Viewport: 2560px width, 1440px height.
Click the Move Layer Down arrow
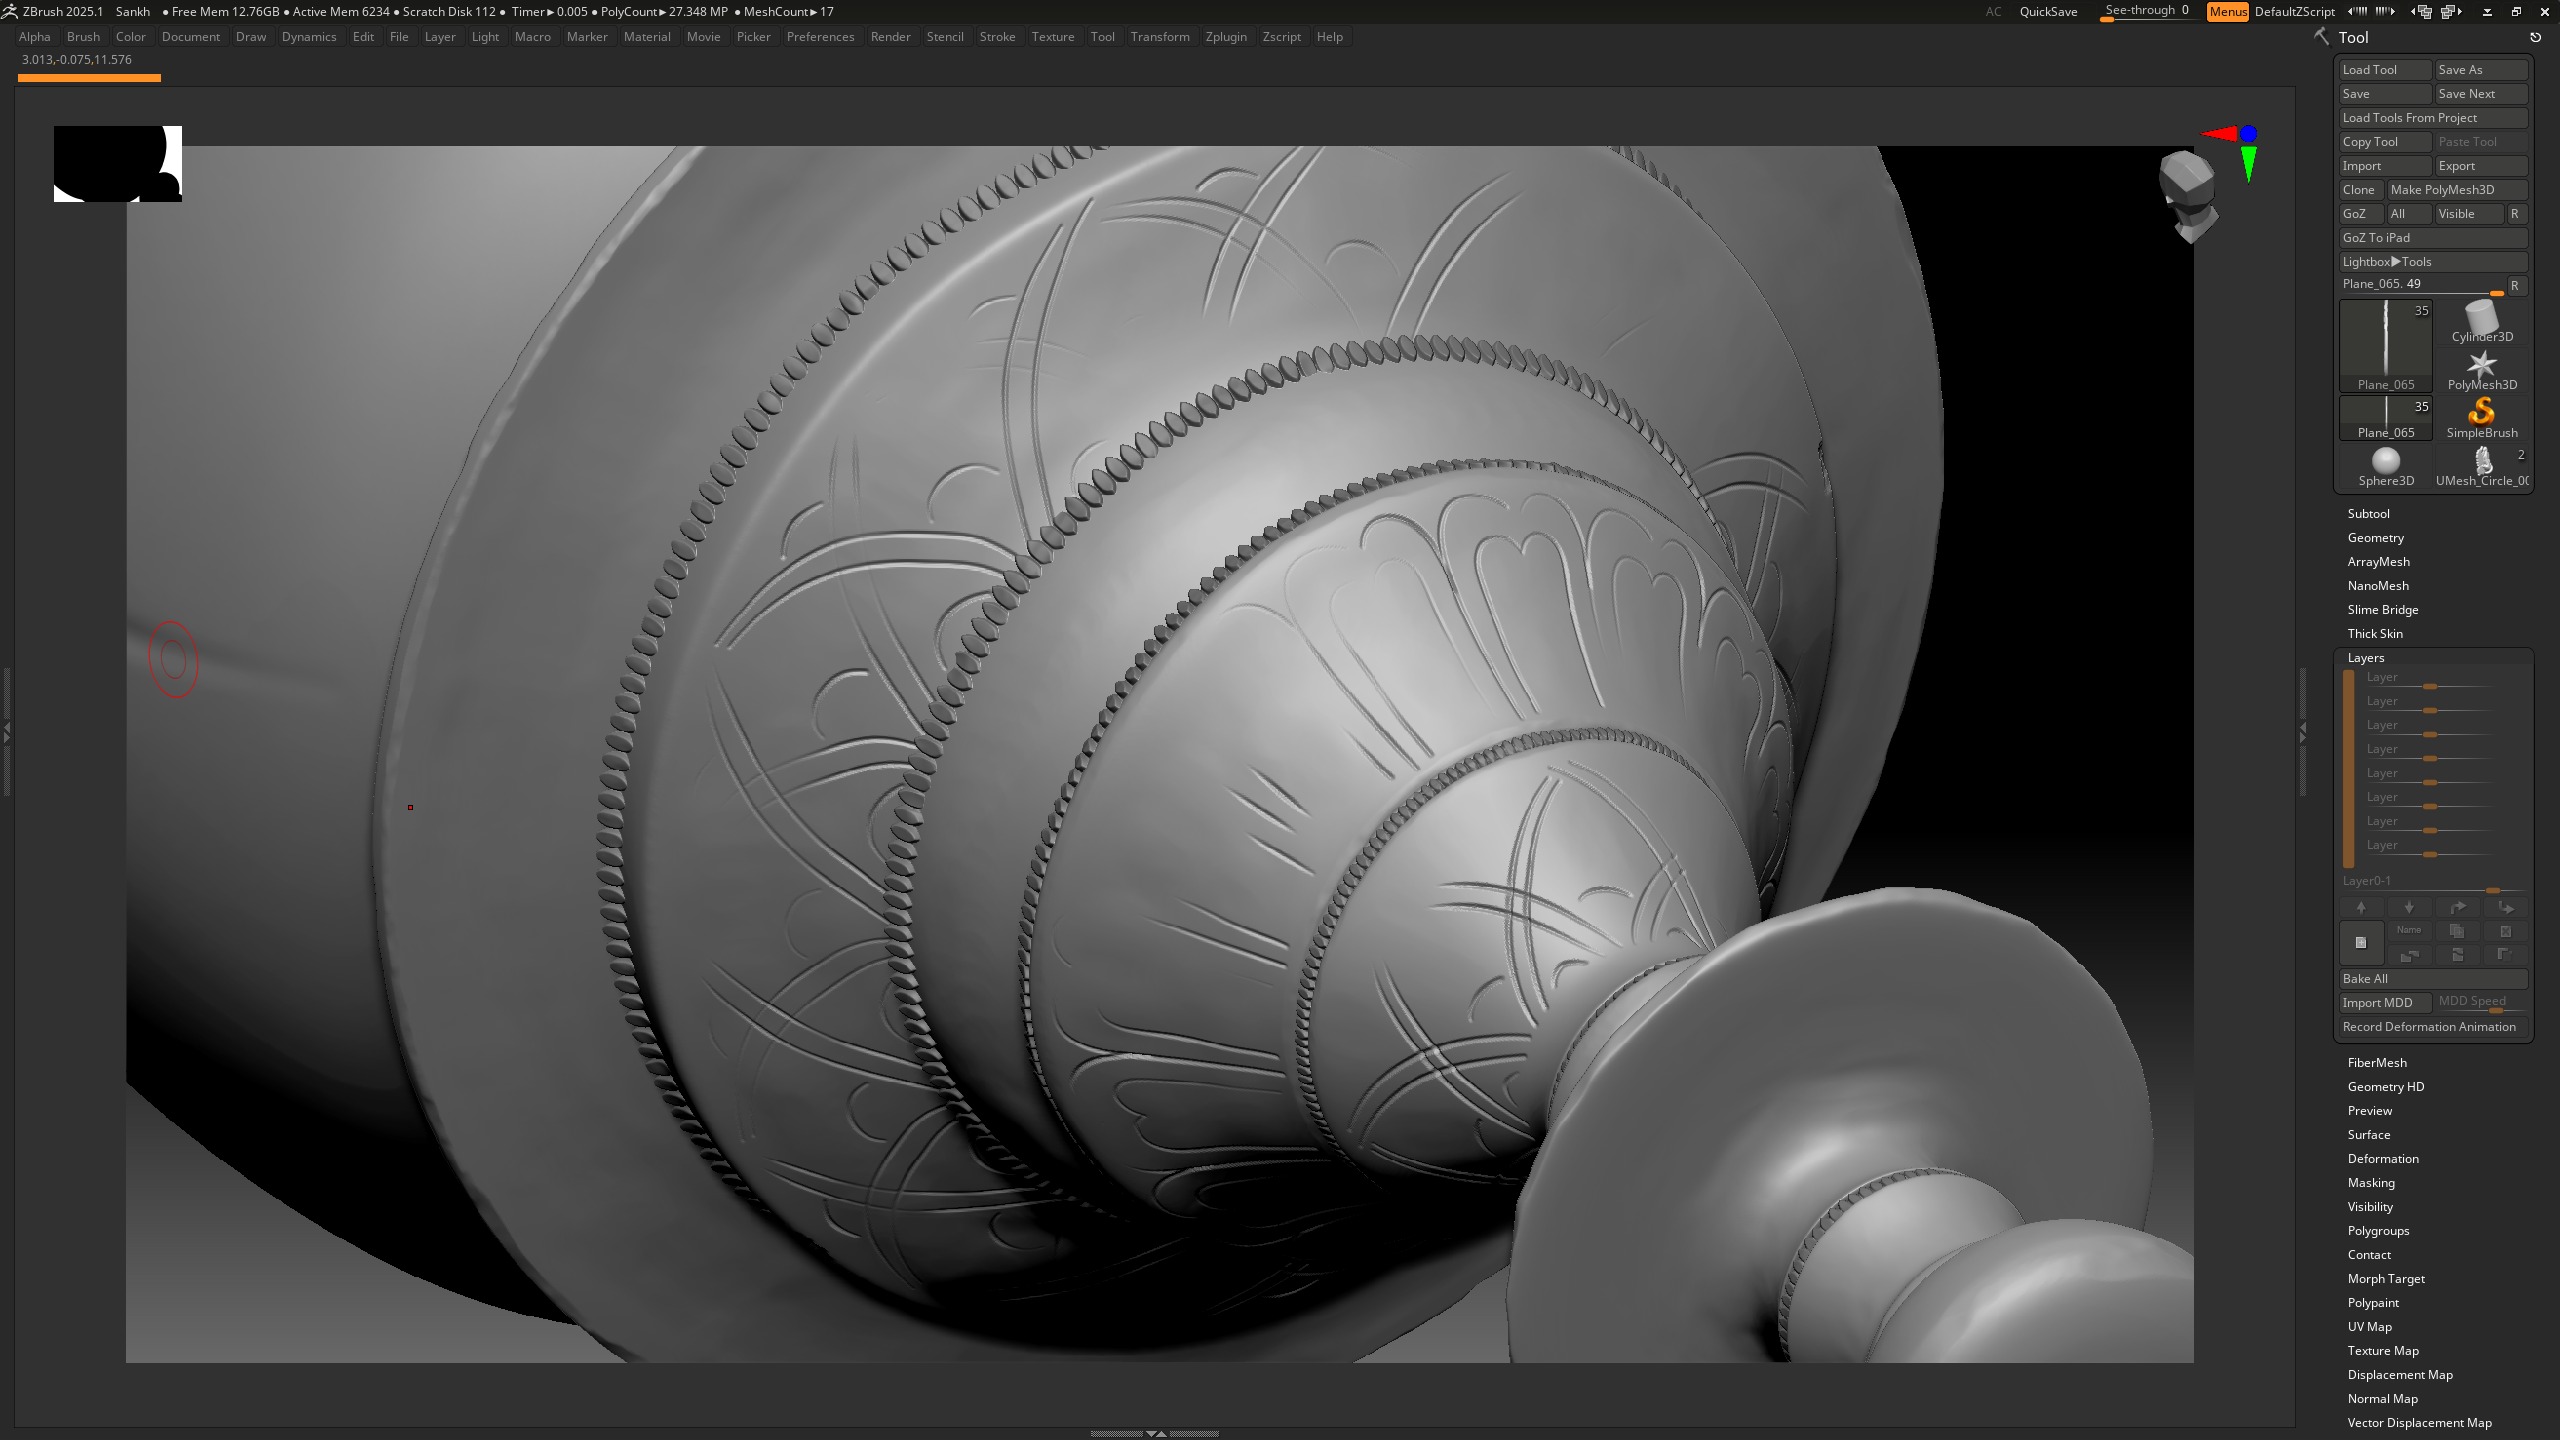pyautogui.click(x=2409, y=907)
